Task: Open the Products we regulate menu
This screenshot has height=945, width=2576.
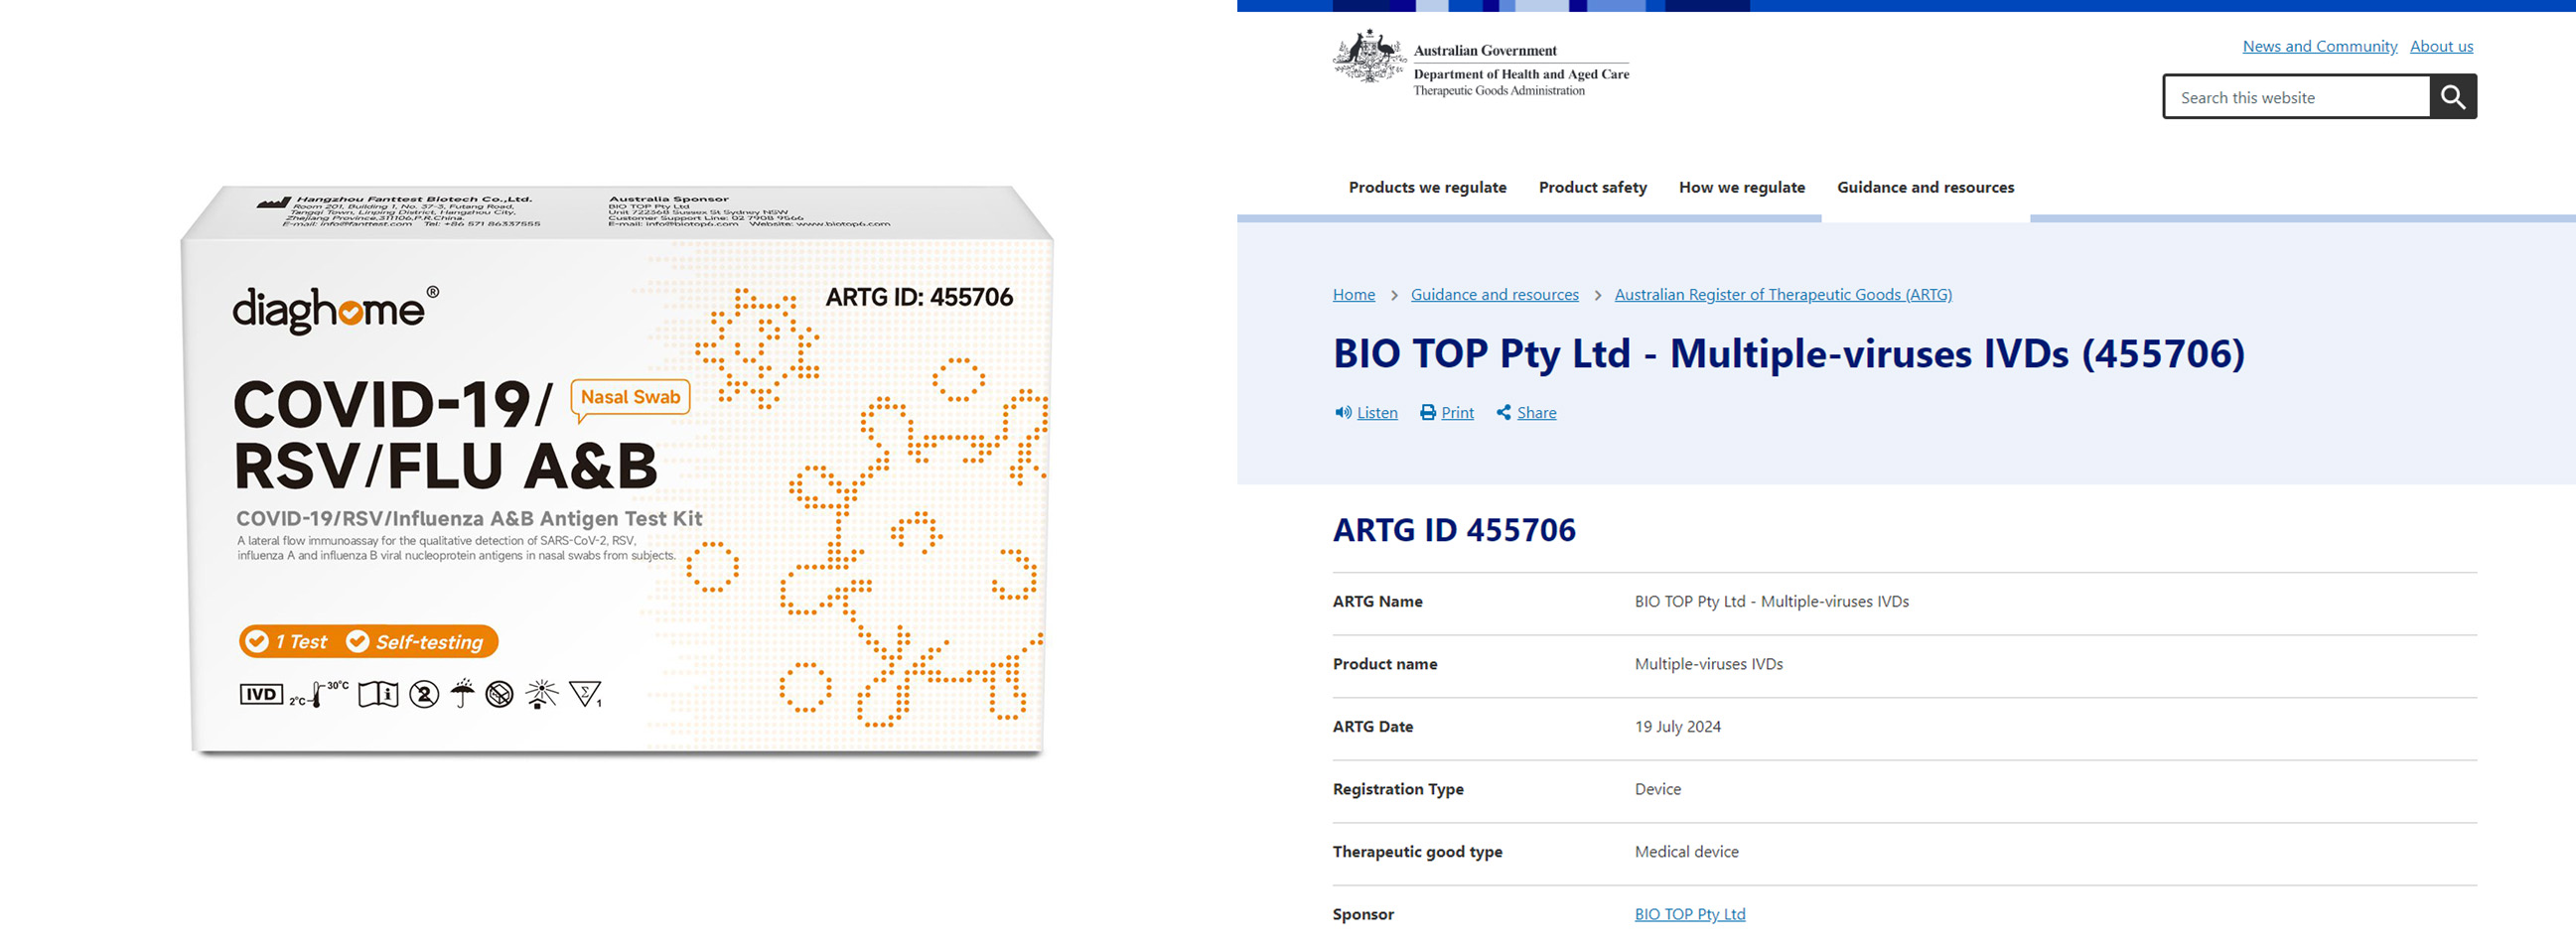Action: (1427, 187)
